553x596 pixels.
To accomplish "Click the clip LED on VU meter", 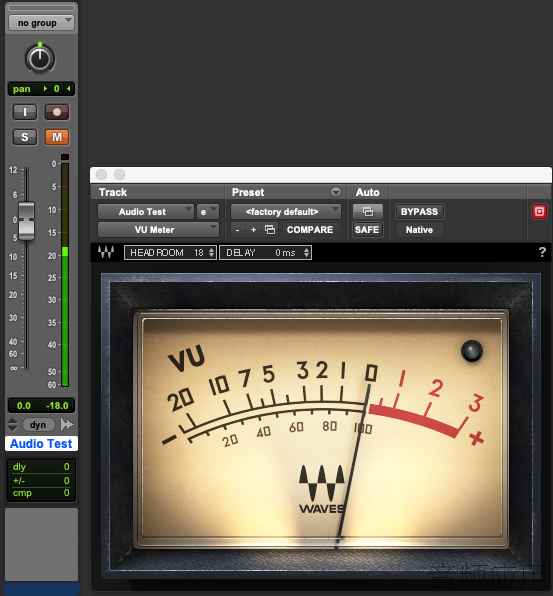I will coord(472,351).
